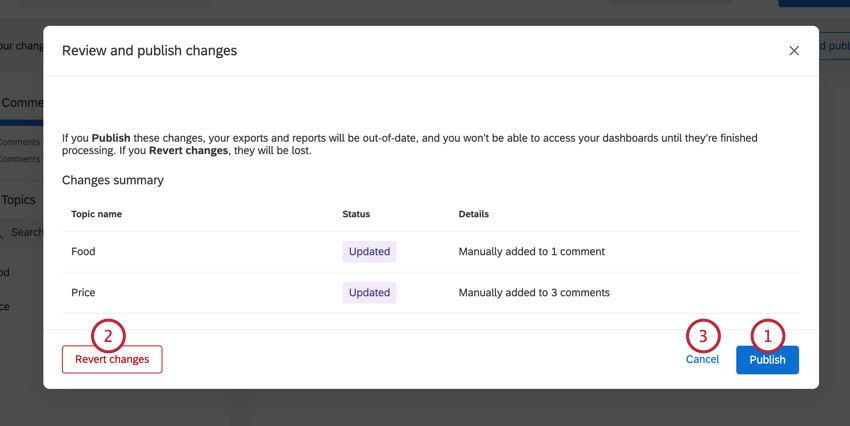
Task: Click the blue Publish button
Action: click(767, 360)
